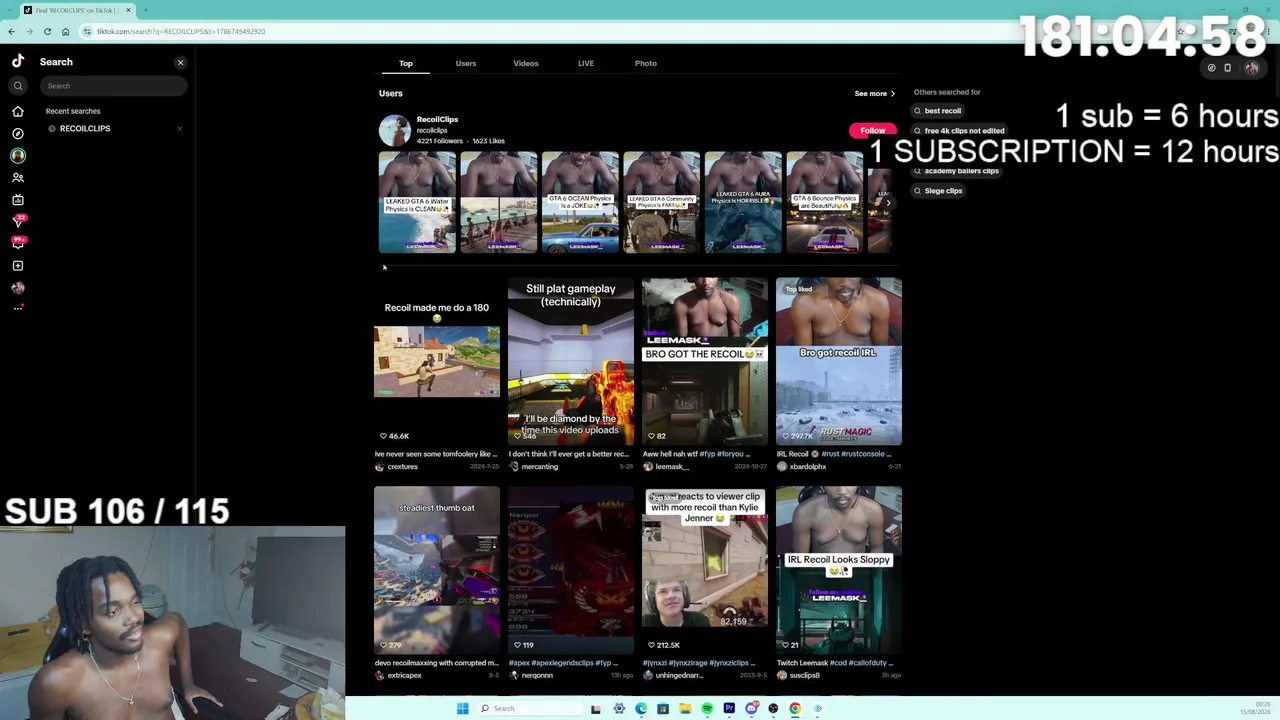Open the Explore compass icon
Viewport: 1280px width, 720px height.
[18, 133]
